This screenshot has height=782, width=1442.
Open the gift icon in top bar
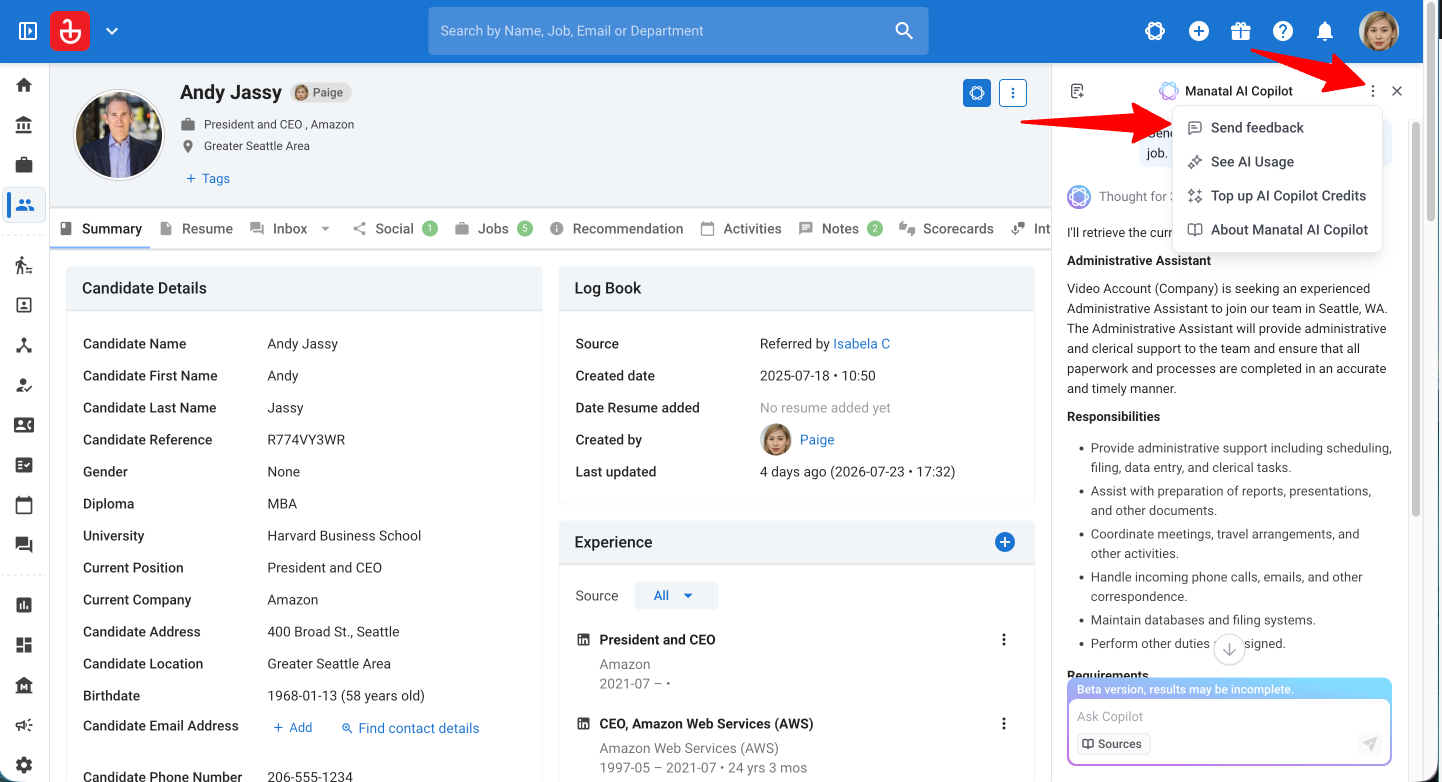coord(1241,31)
